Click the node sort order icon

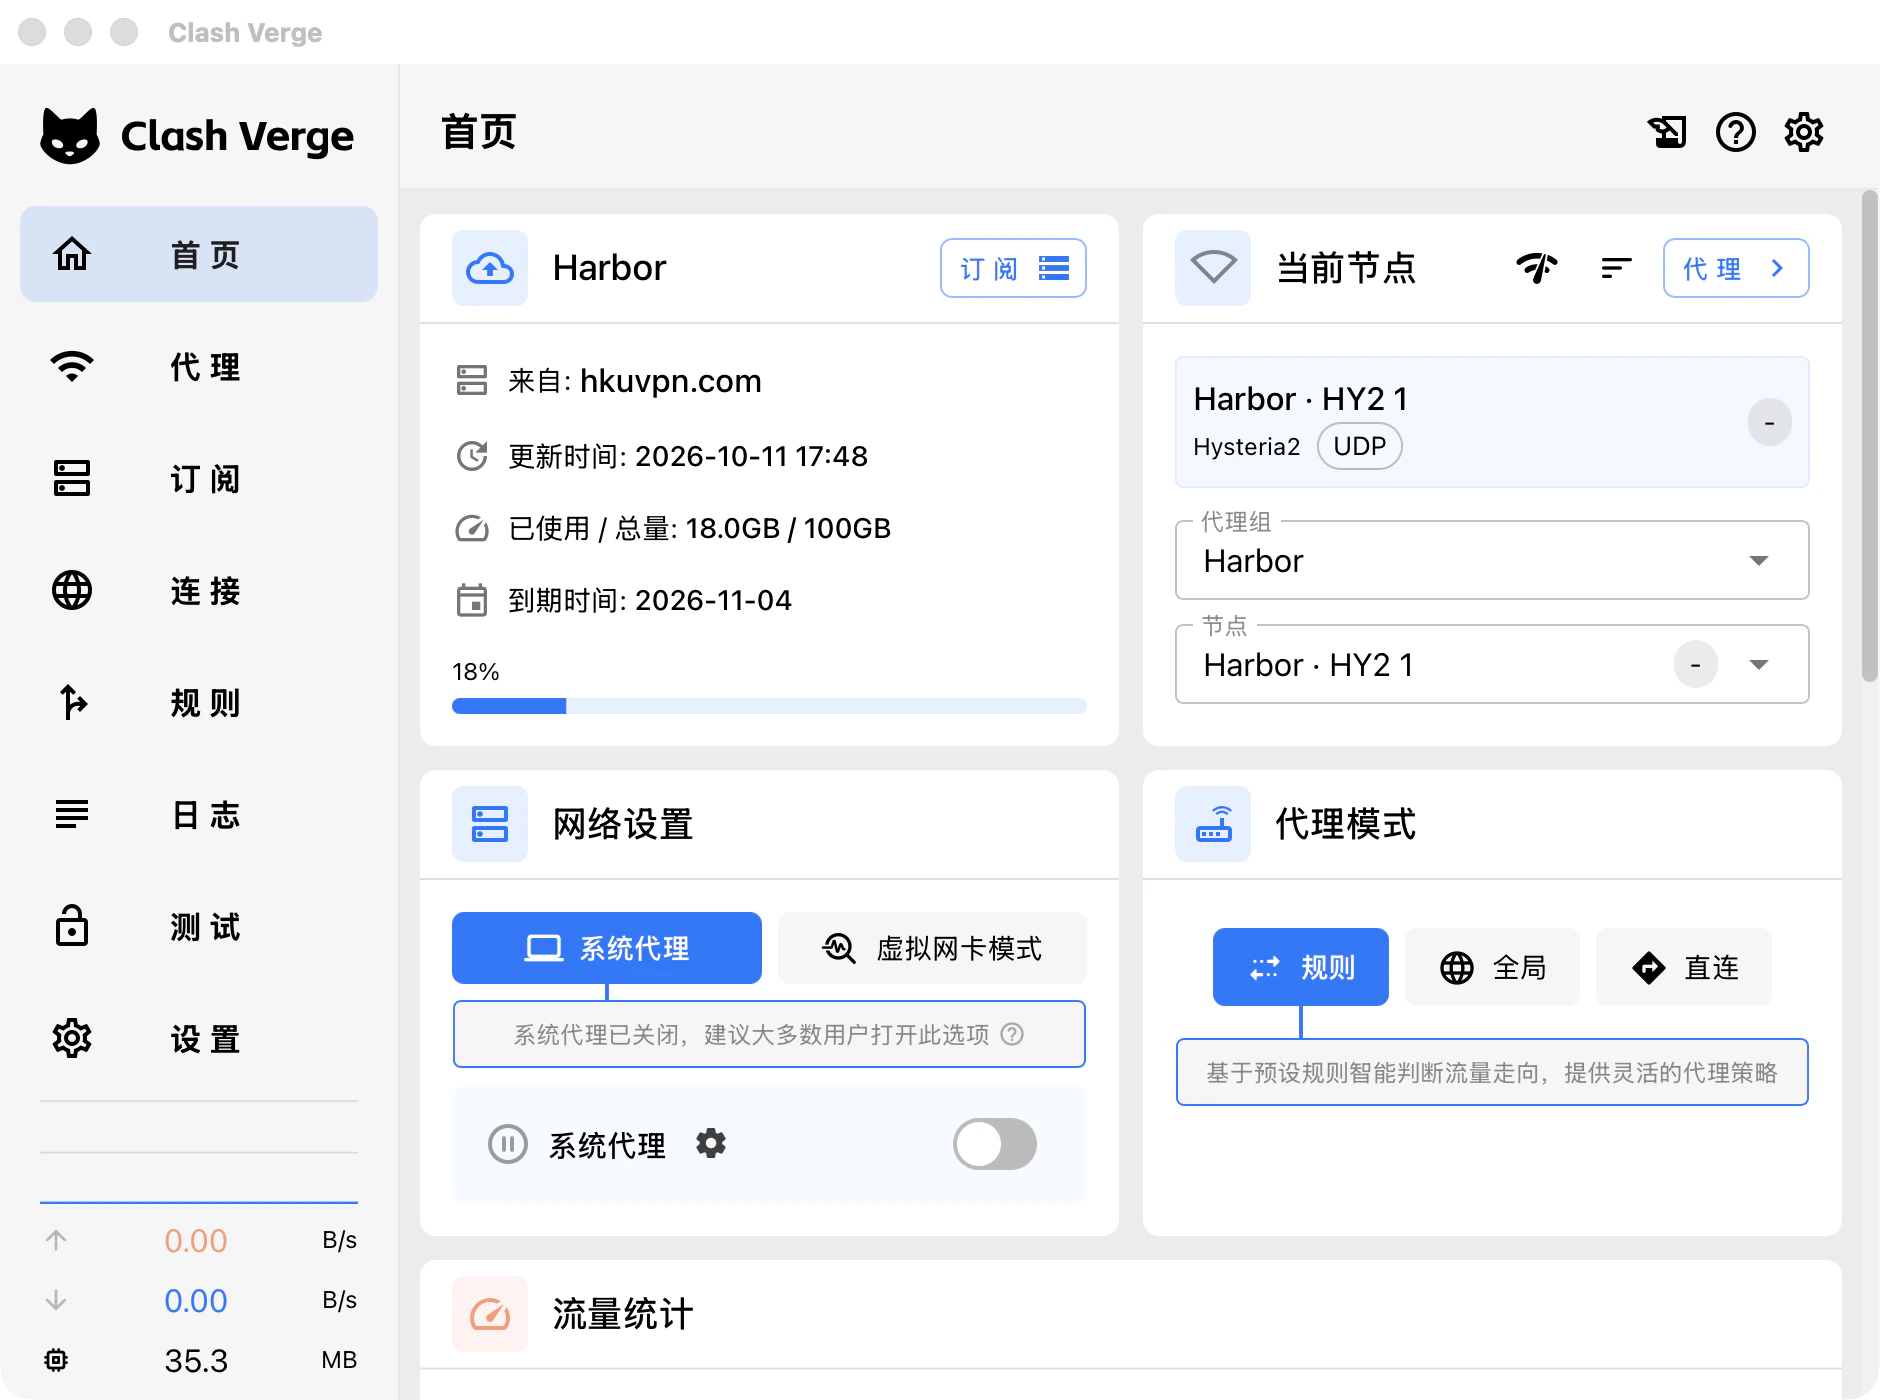[x=1616, y=268]
